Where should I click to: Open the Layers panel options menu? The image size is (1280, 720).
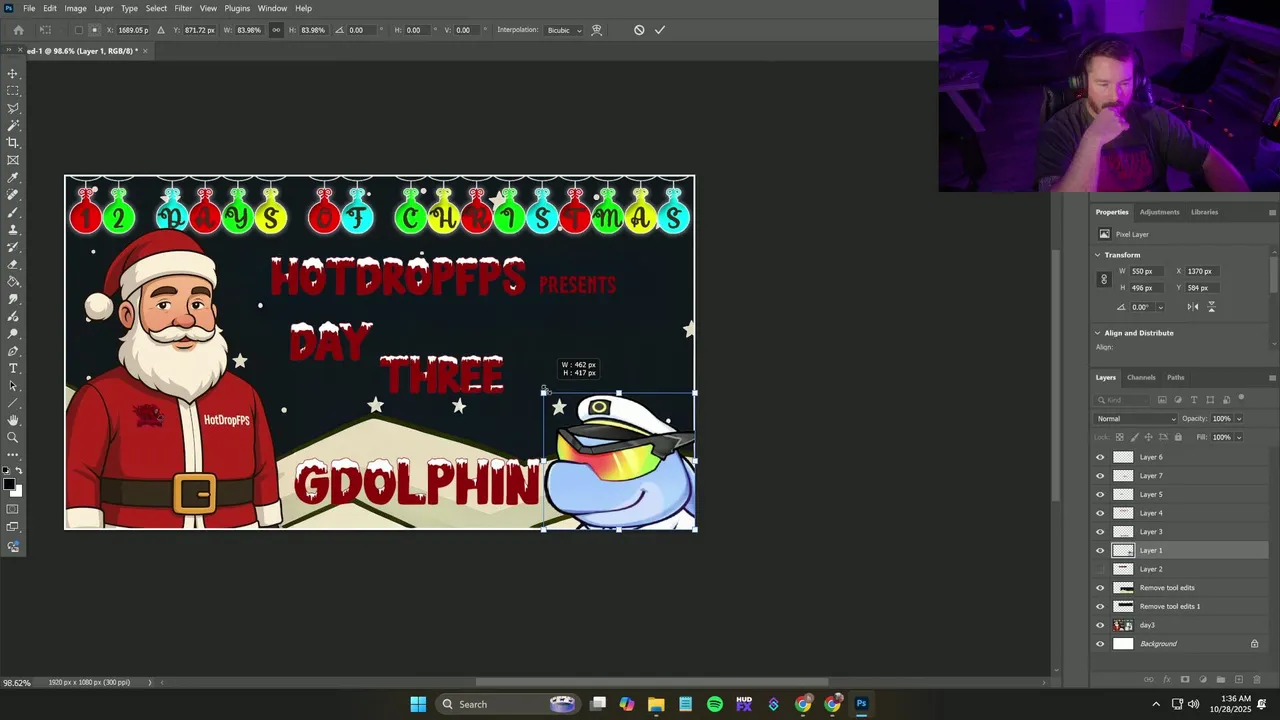1272,378
